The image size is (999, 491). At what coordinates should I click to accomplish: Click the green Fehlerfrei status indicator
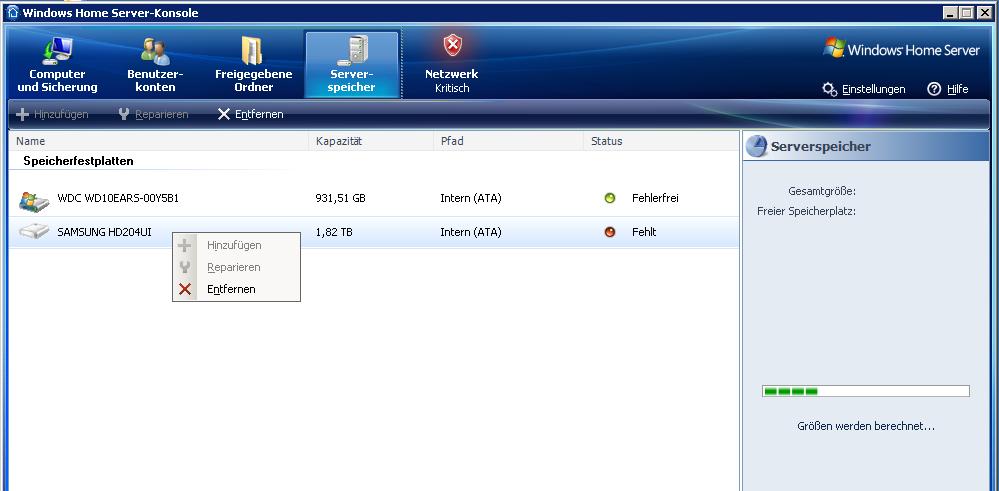point(610,198)
